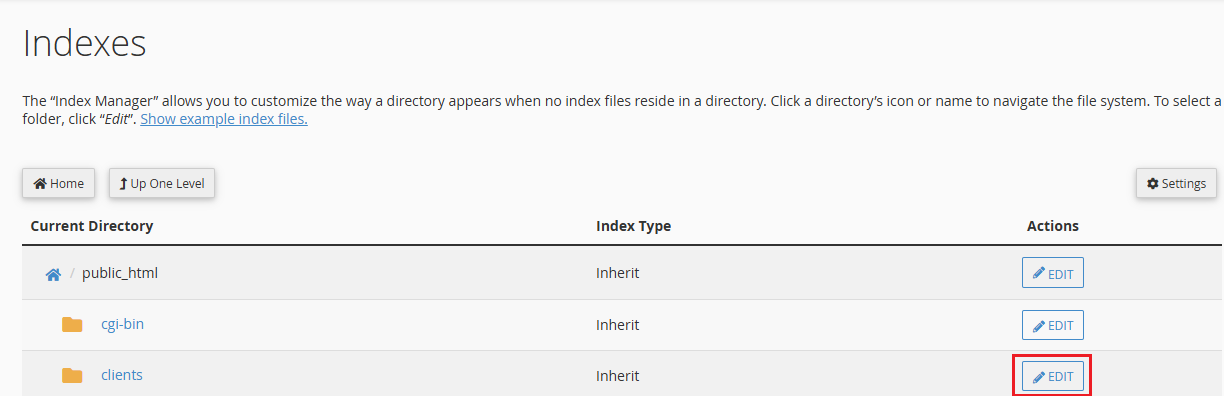Click the gear icon on Settings
Image resolution: width=1224 pixels, height=396 pixels.
1153,184
